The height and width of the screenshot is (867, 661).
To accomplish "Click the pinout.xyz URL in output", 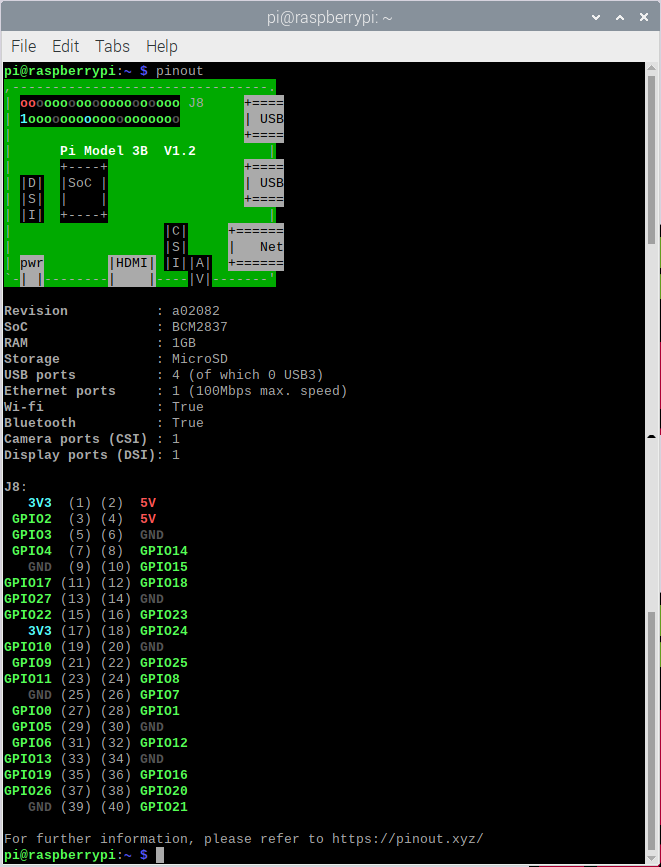I will 408,838.
